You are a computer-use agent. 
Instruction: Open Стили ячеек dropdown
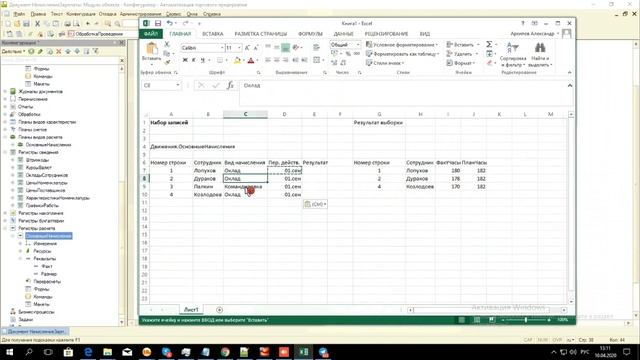(x=385, y=63)
